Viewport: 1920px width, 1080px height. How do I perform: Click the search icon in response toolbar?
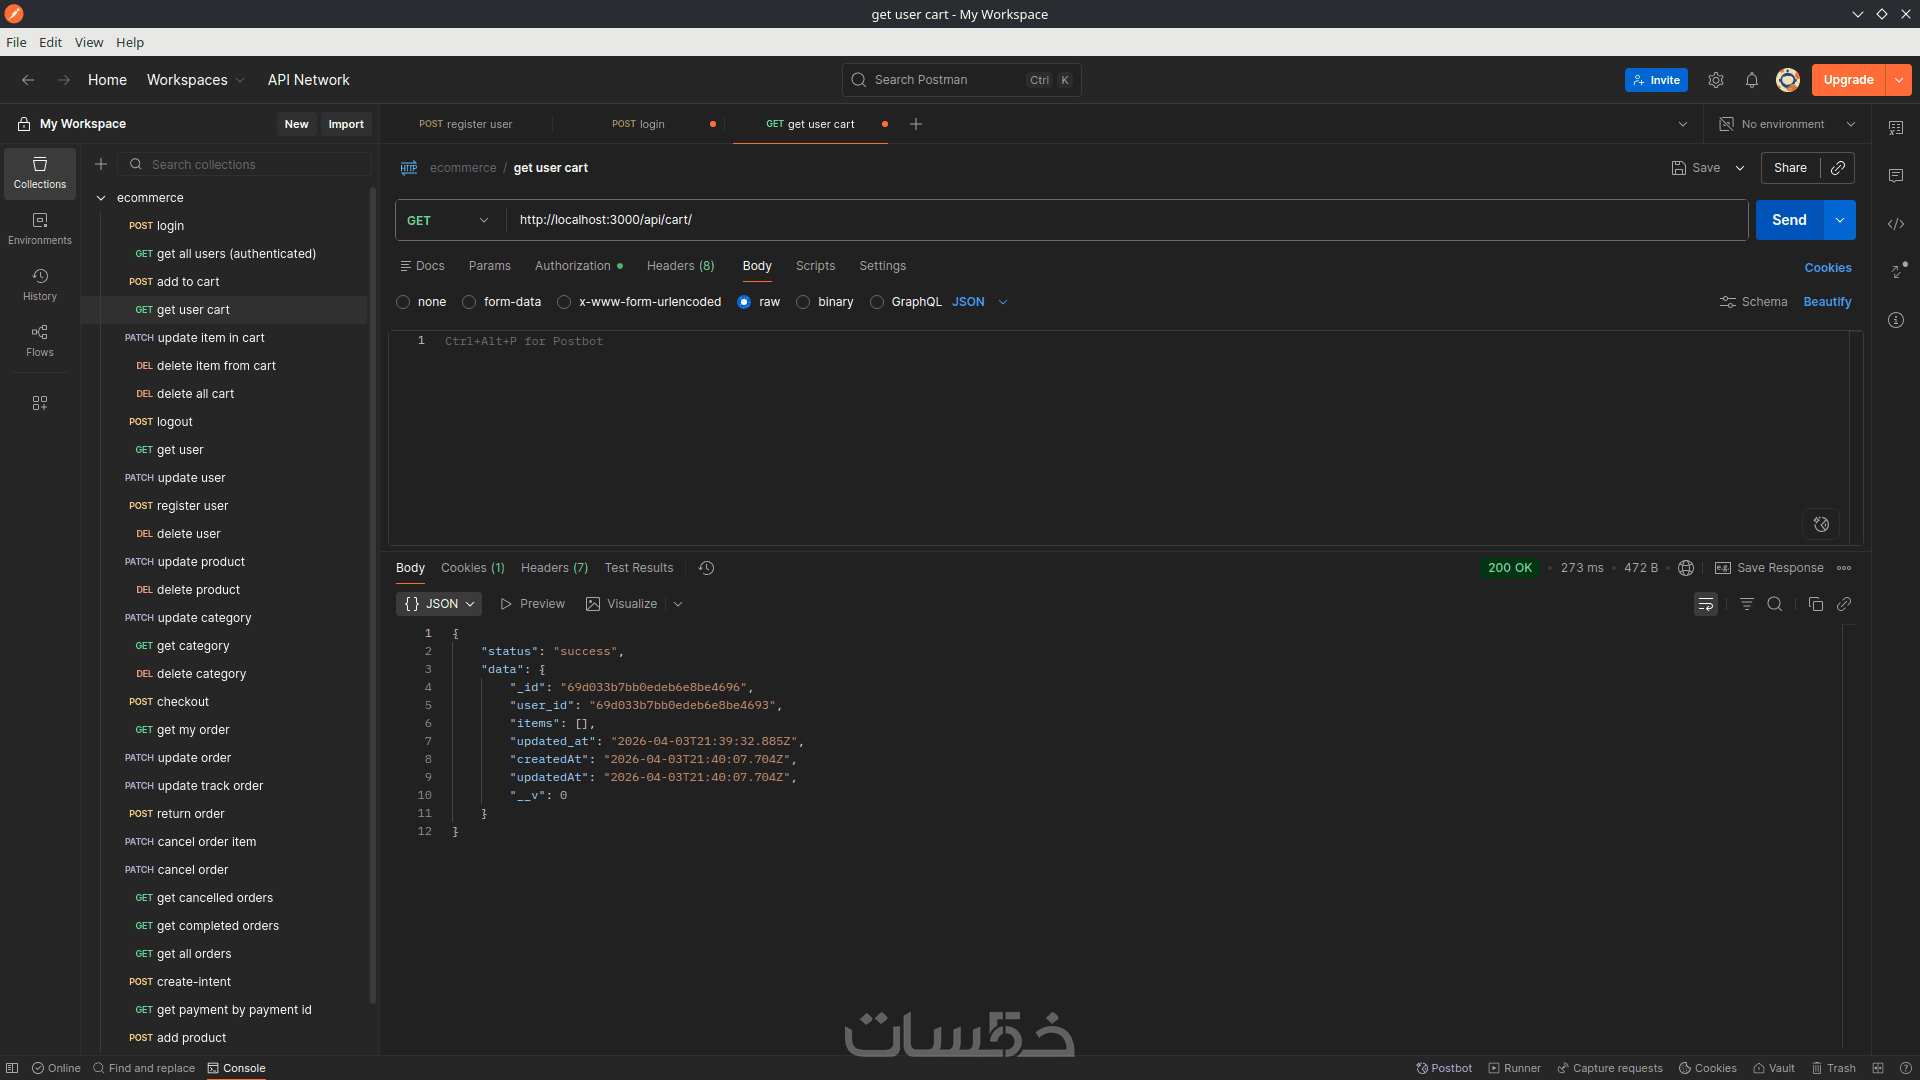1774,604
